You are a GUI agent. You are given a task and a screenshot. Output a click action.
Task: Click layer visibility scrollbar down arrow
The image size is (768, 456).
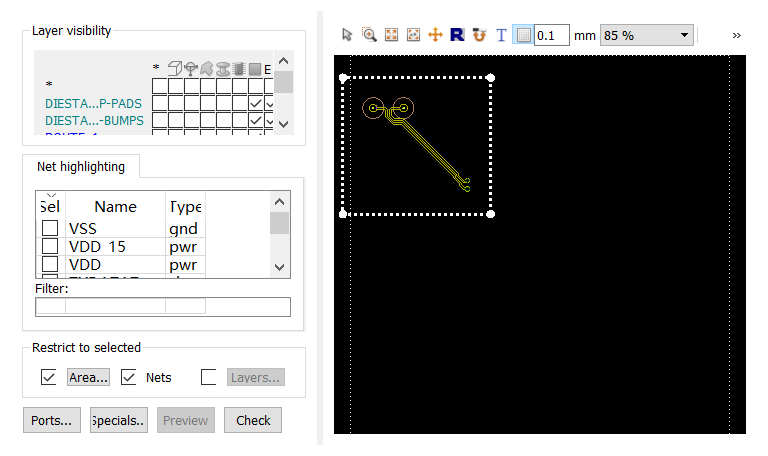(x=283, y=124)
